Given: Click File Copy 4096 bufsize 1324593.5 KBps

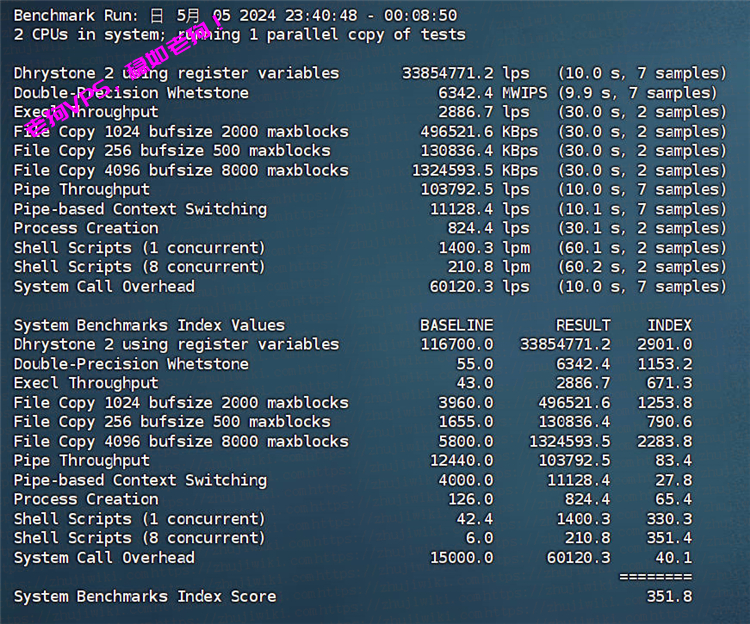Looking at the screenshot, I should coord(474,170).
